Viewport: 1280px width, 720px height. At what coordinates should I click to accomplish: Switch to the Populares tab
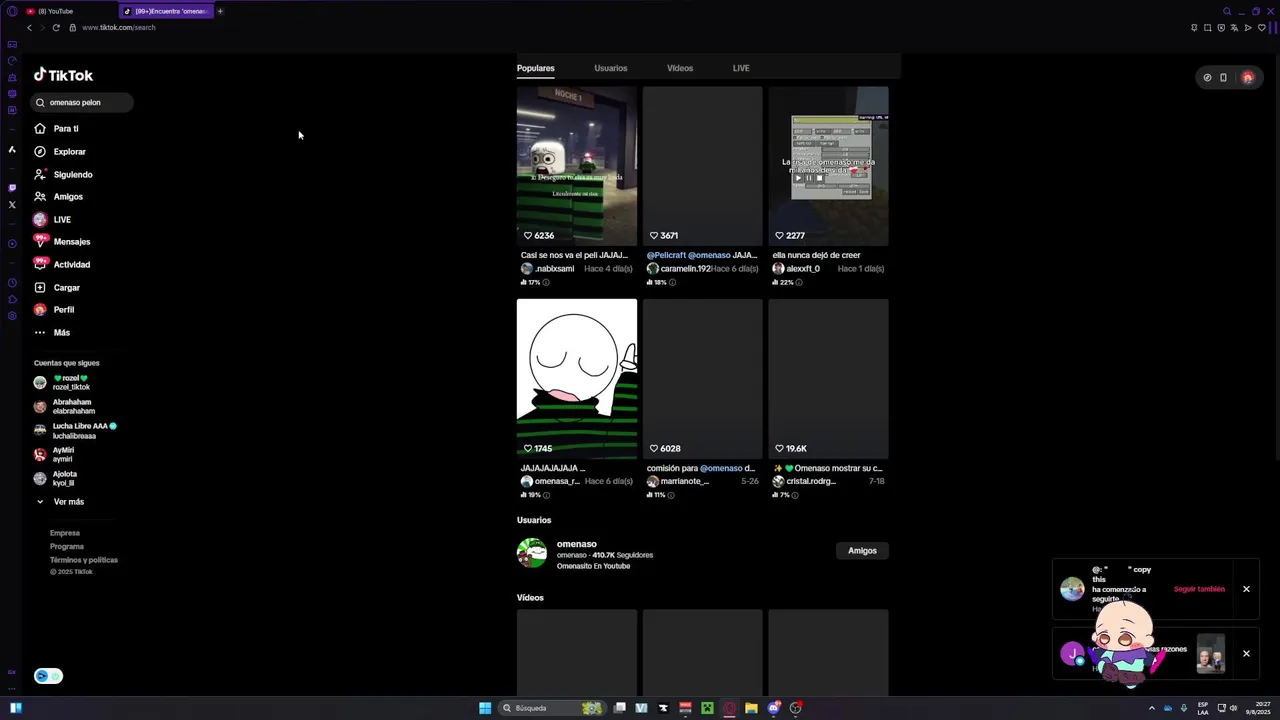[535, 68]
